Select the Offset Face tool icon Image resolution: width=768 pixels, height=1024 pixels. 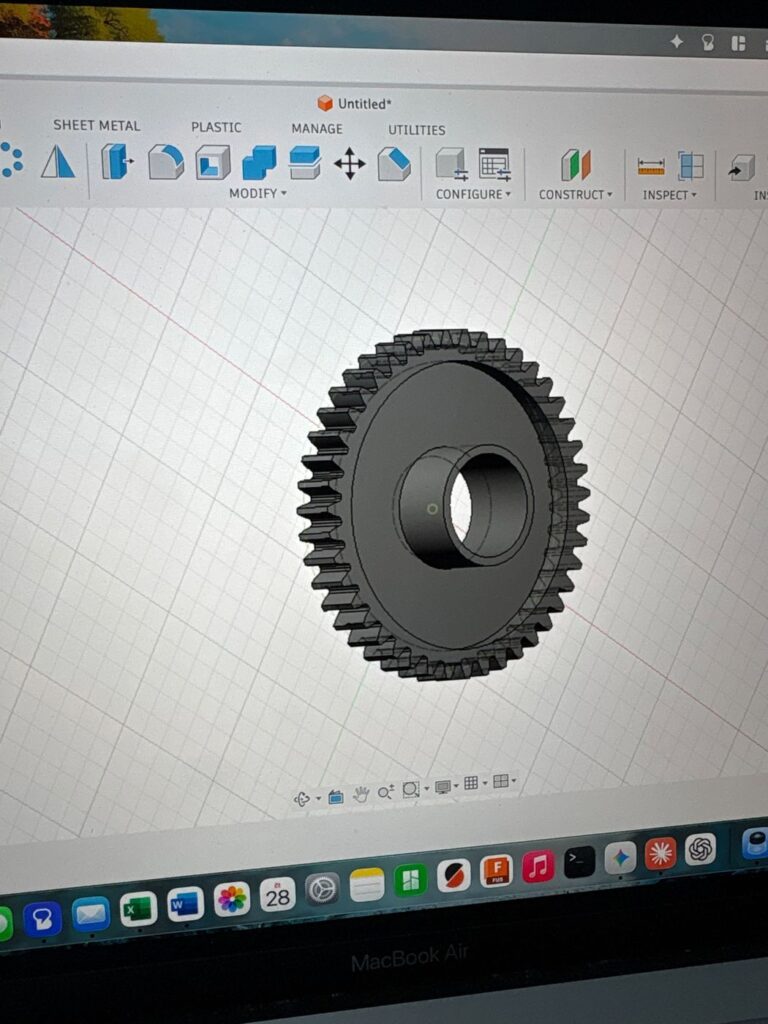(x=304, y=163)
